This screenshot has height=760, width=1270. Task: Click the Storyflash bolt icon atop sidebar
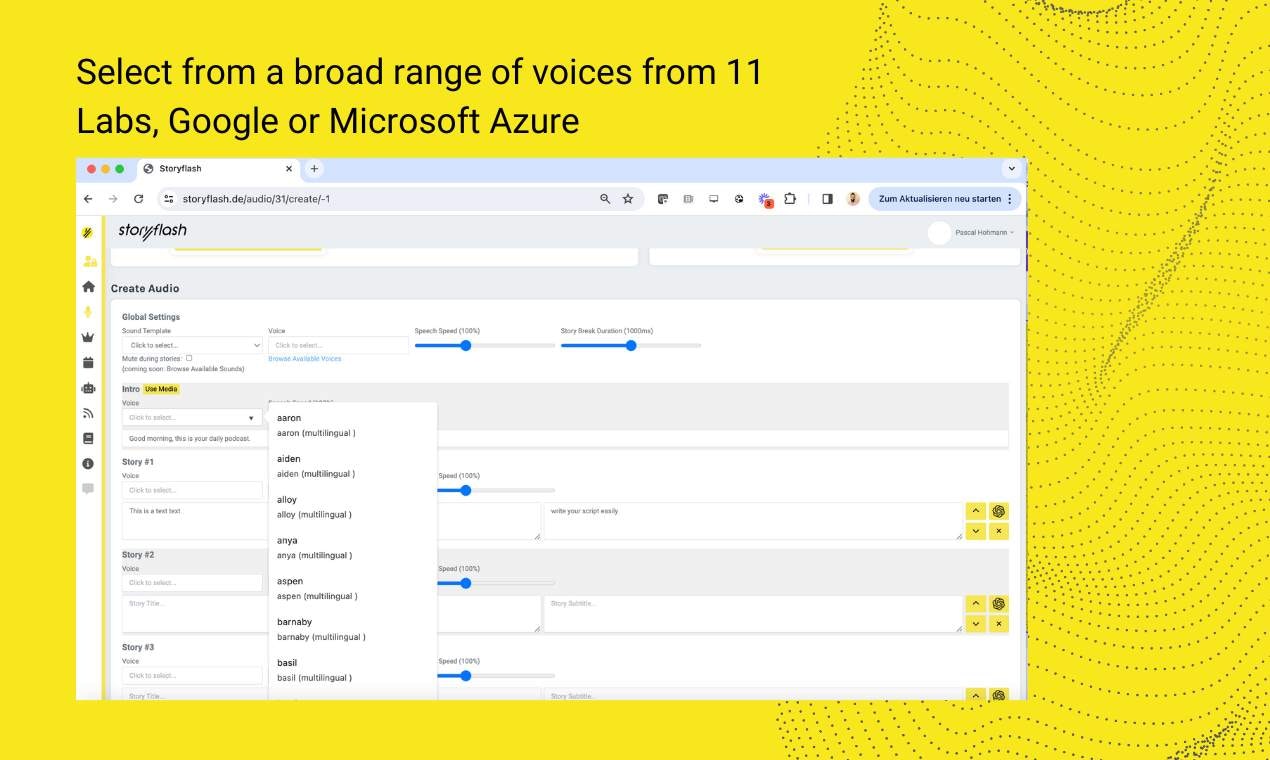tap(88, 233)
